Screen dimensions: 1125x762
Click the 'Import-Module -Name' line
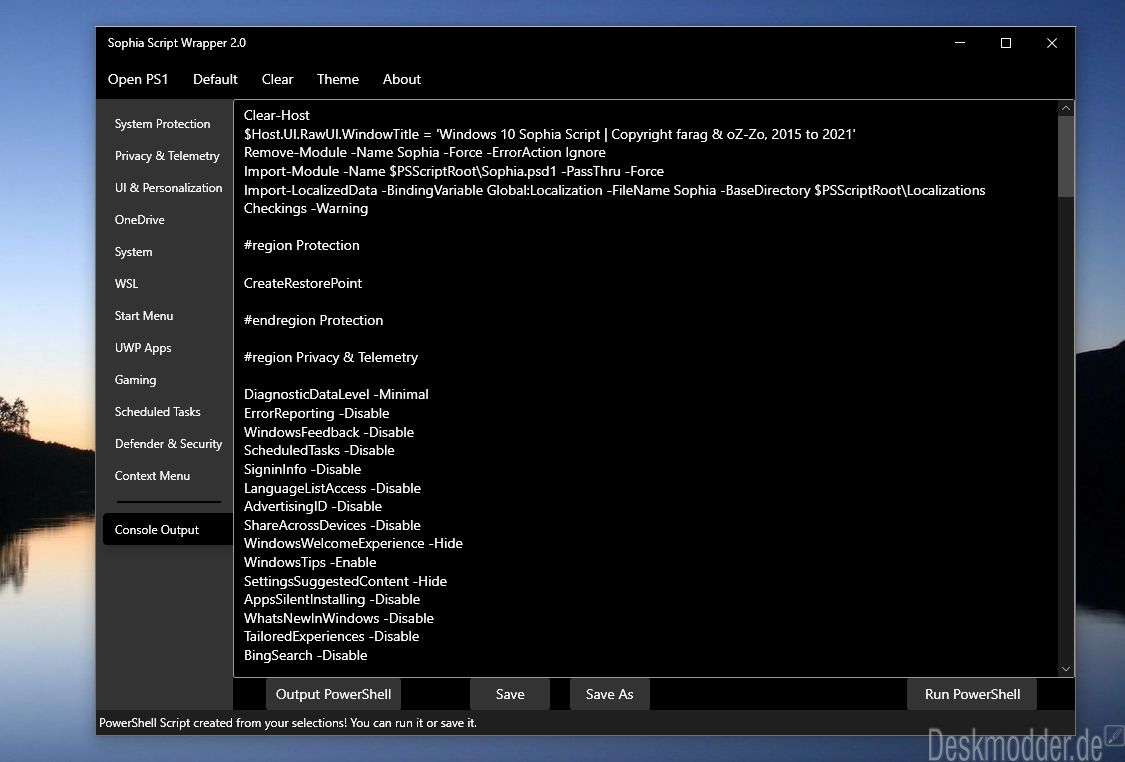click(x=453, y=171)
